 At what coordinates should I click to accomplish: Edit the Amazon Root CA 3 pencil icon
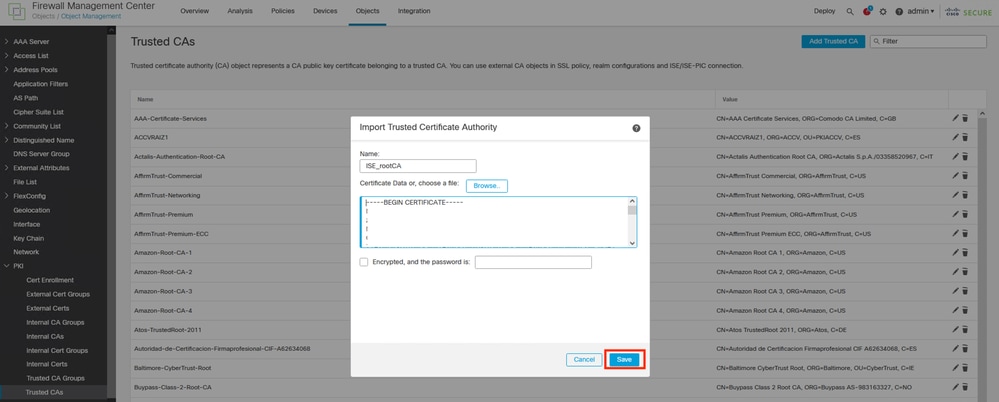955,291
